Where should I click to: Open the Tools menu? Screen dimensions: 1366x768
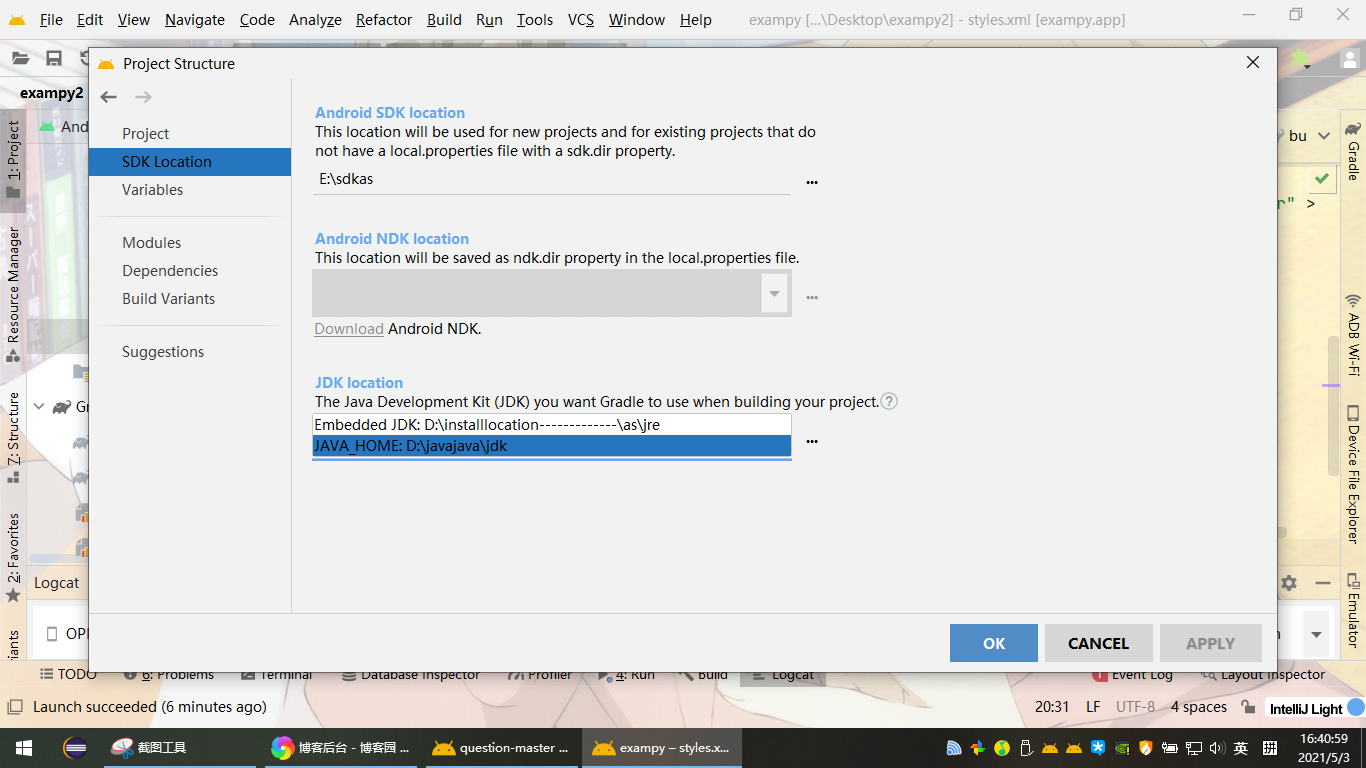[x=535, y=20]
